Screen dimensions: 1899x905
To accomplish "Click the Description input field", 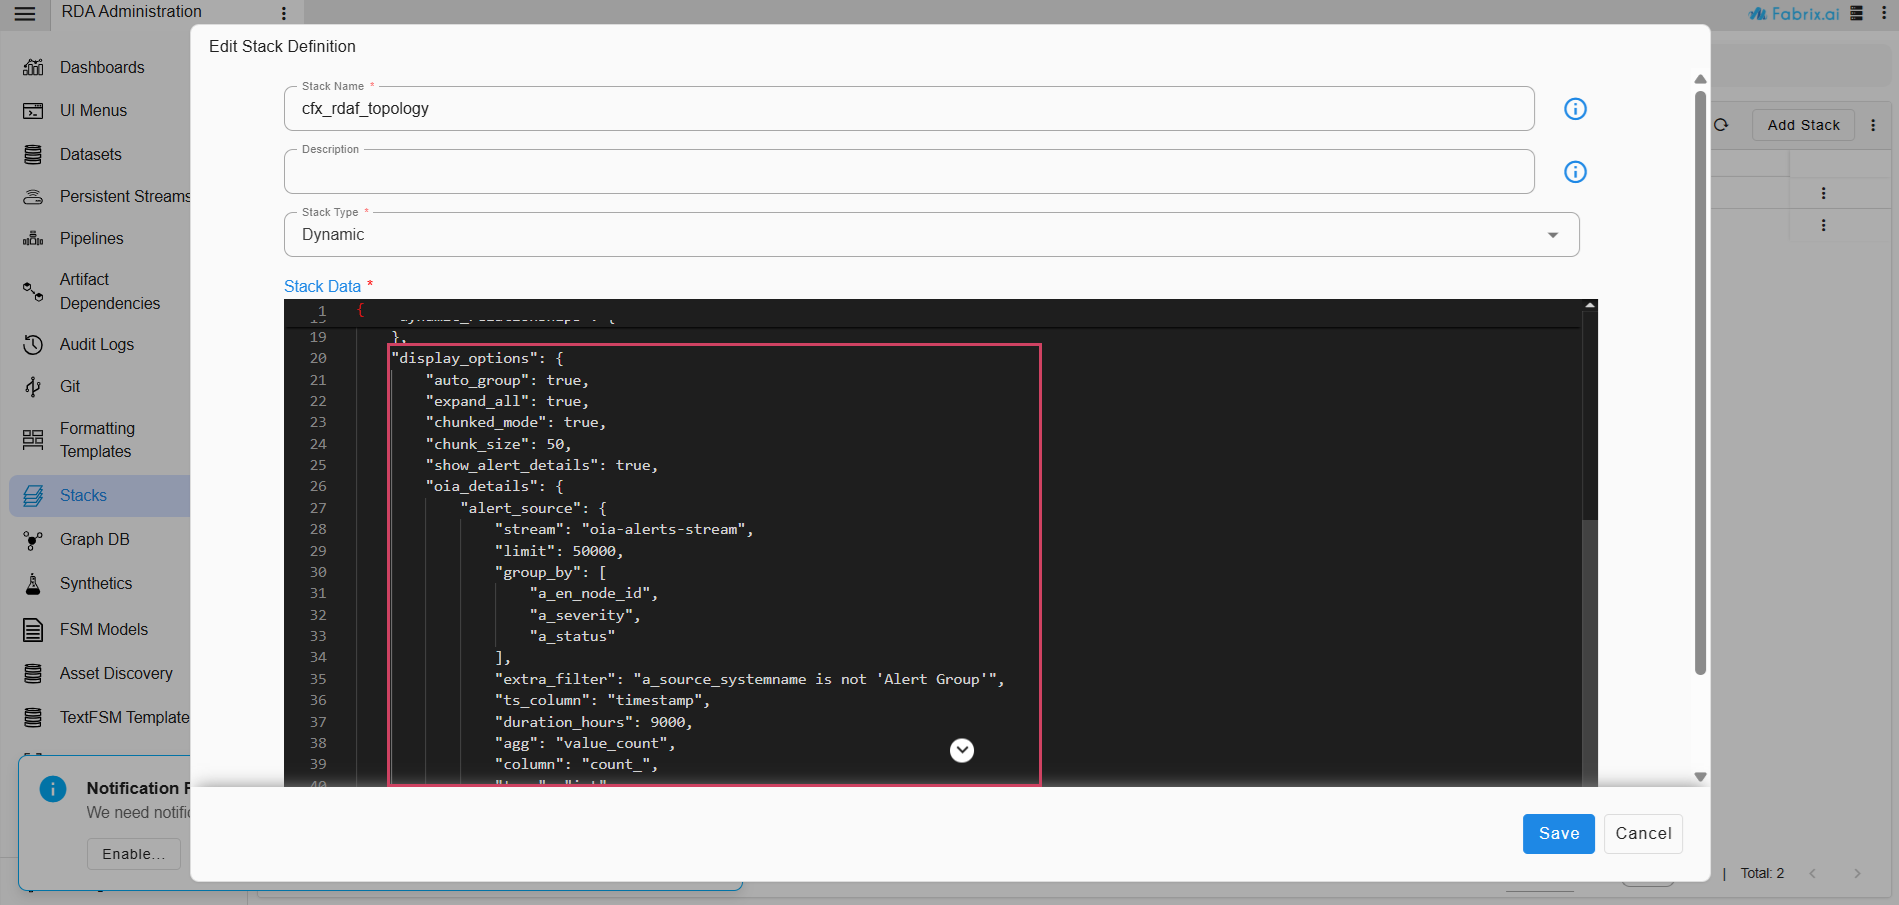I will coord(909,172).
